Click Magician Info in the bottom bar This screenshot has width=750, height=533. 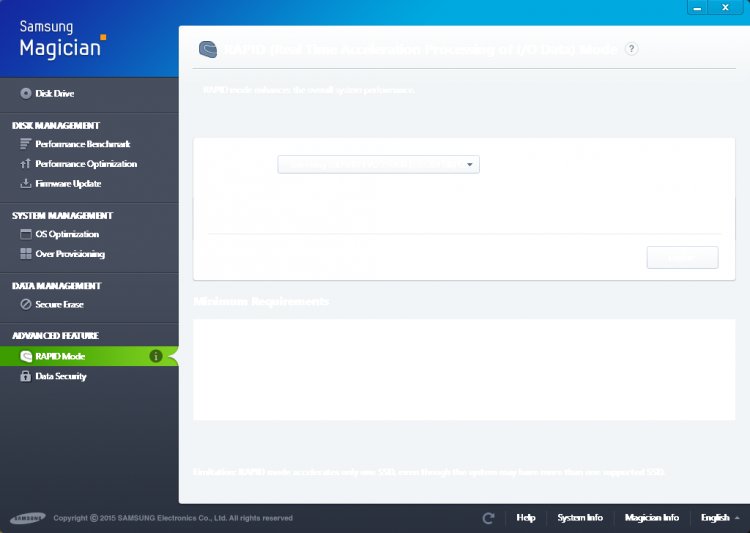(x=651, y=518)
